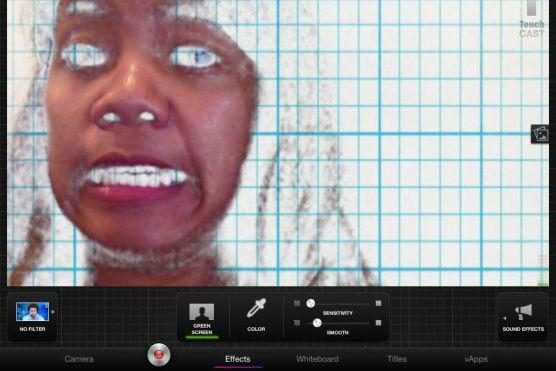Screen dimensions: 556x371
Task: Select the No Filter preview thumbnail
Action: (32, 311)
